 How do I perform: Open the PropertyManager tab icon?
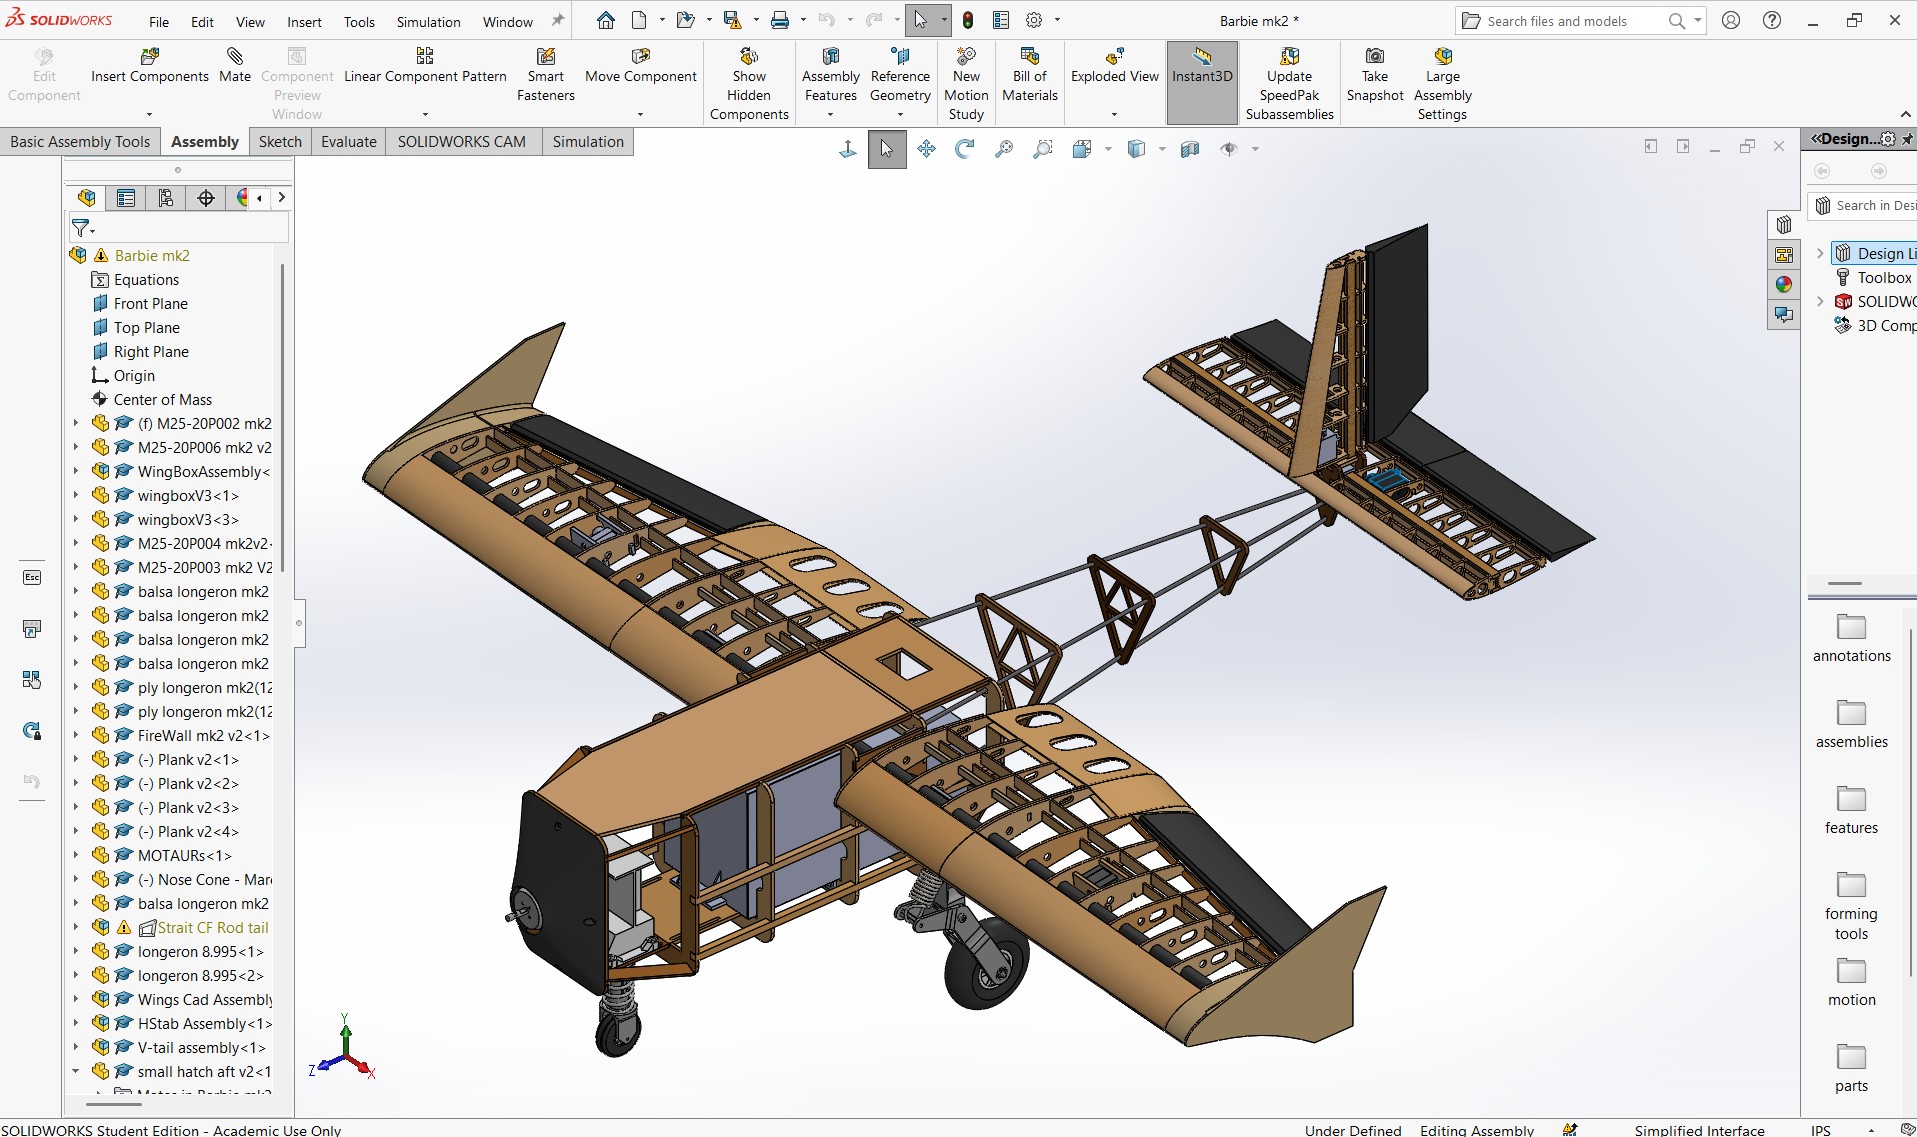(125, 198)
